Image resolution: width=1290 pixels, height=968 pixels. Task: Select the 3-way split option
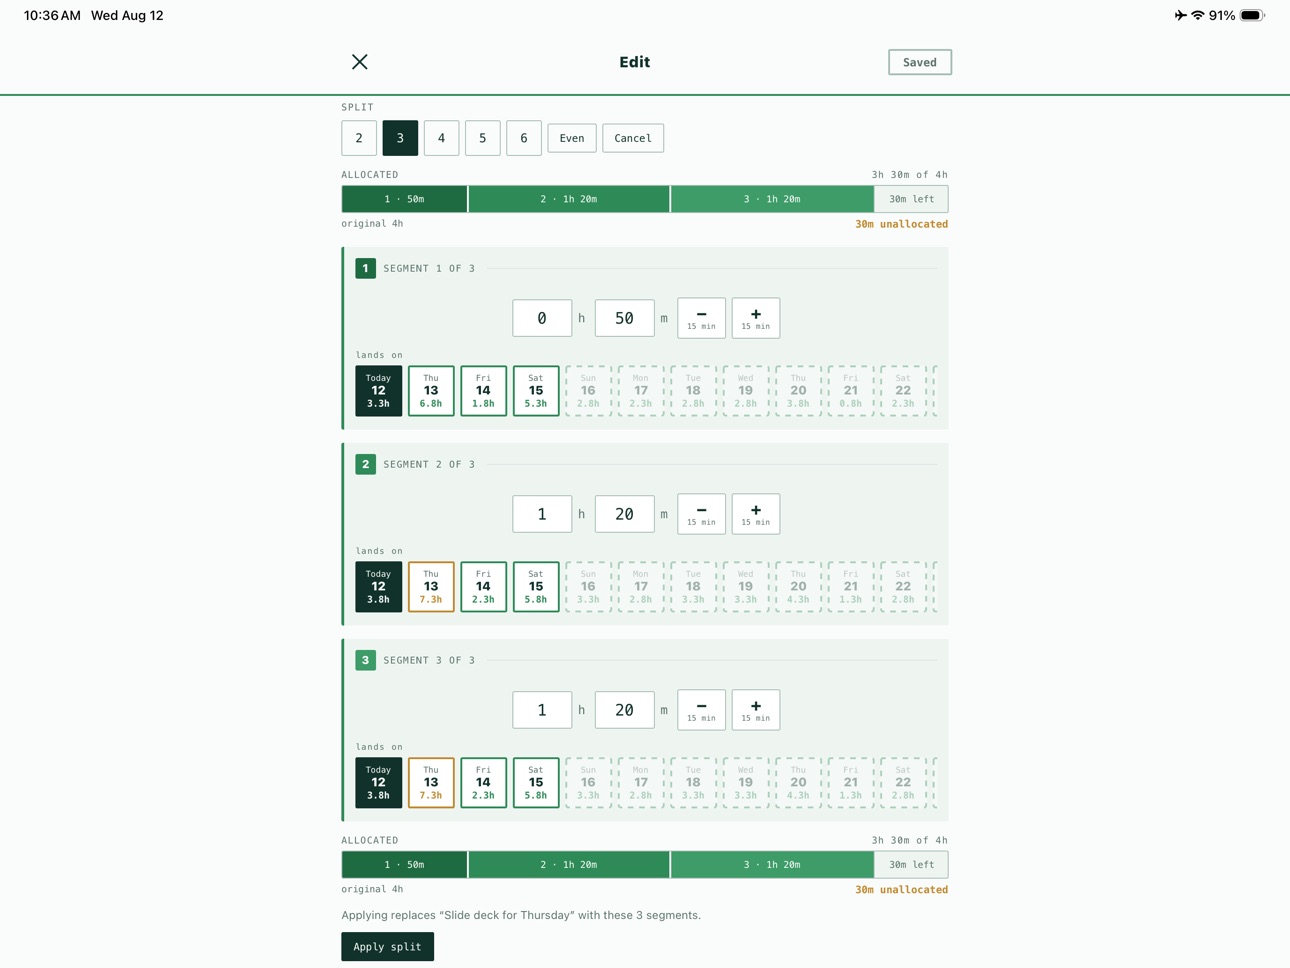click(x=400, y=138)
